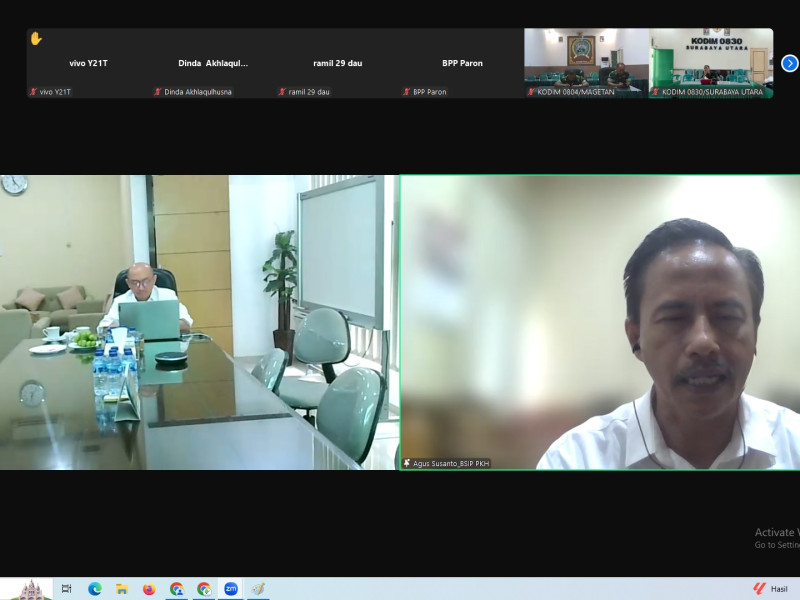Launch Firefox from the taskbar
800x600 pixels.
click(x=149, y=589)
